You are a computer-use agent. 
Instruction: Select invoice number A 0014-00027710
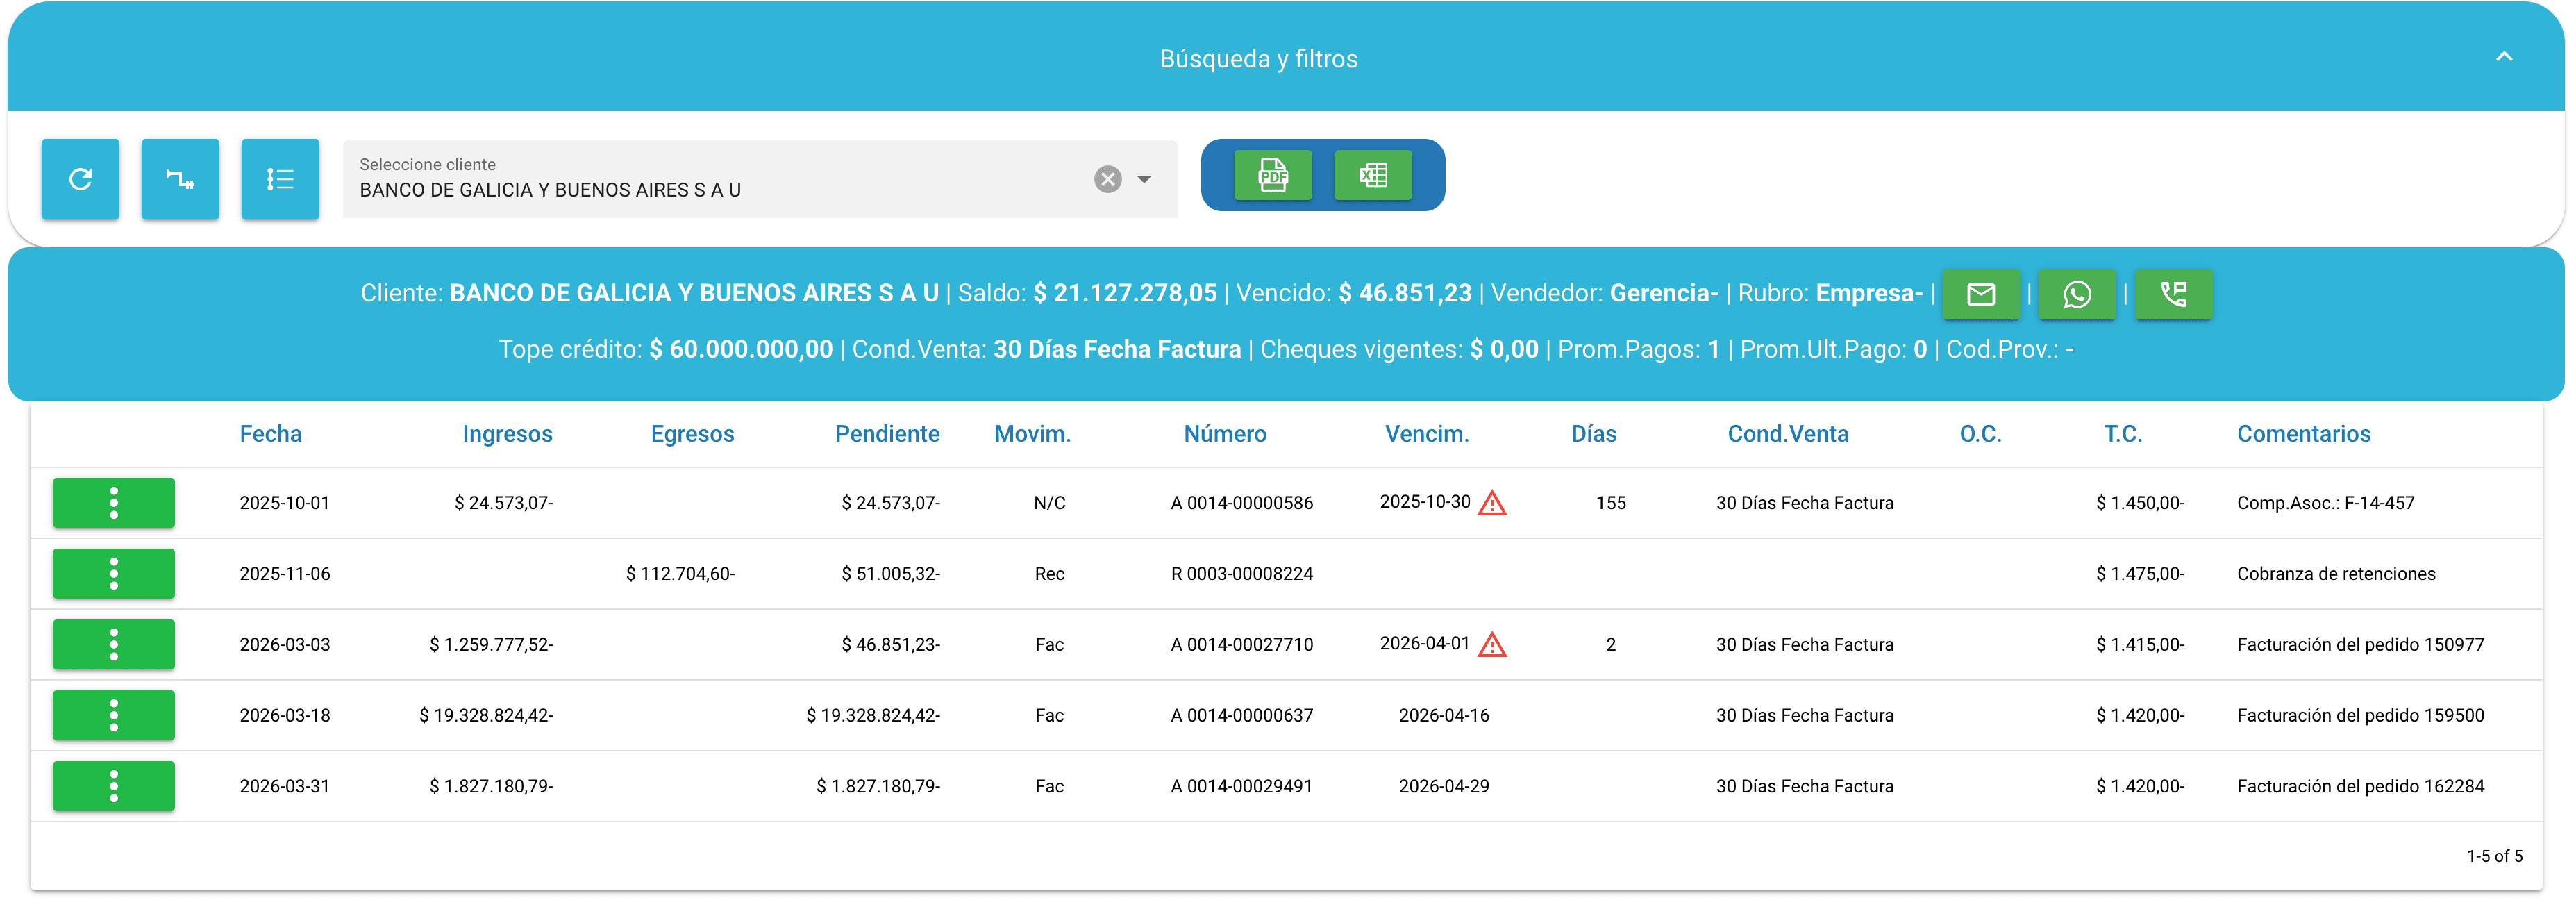(x=1241, y=645)
